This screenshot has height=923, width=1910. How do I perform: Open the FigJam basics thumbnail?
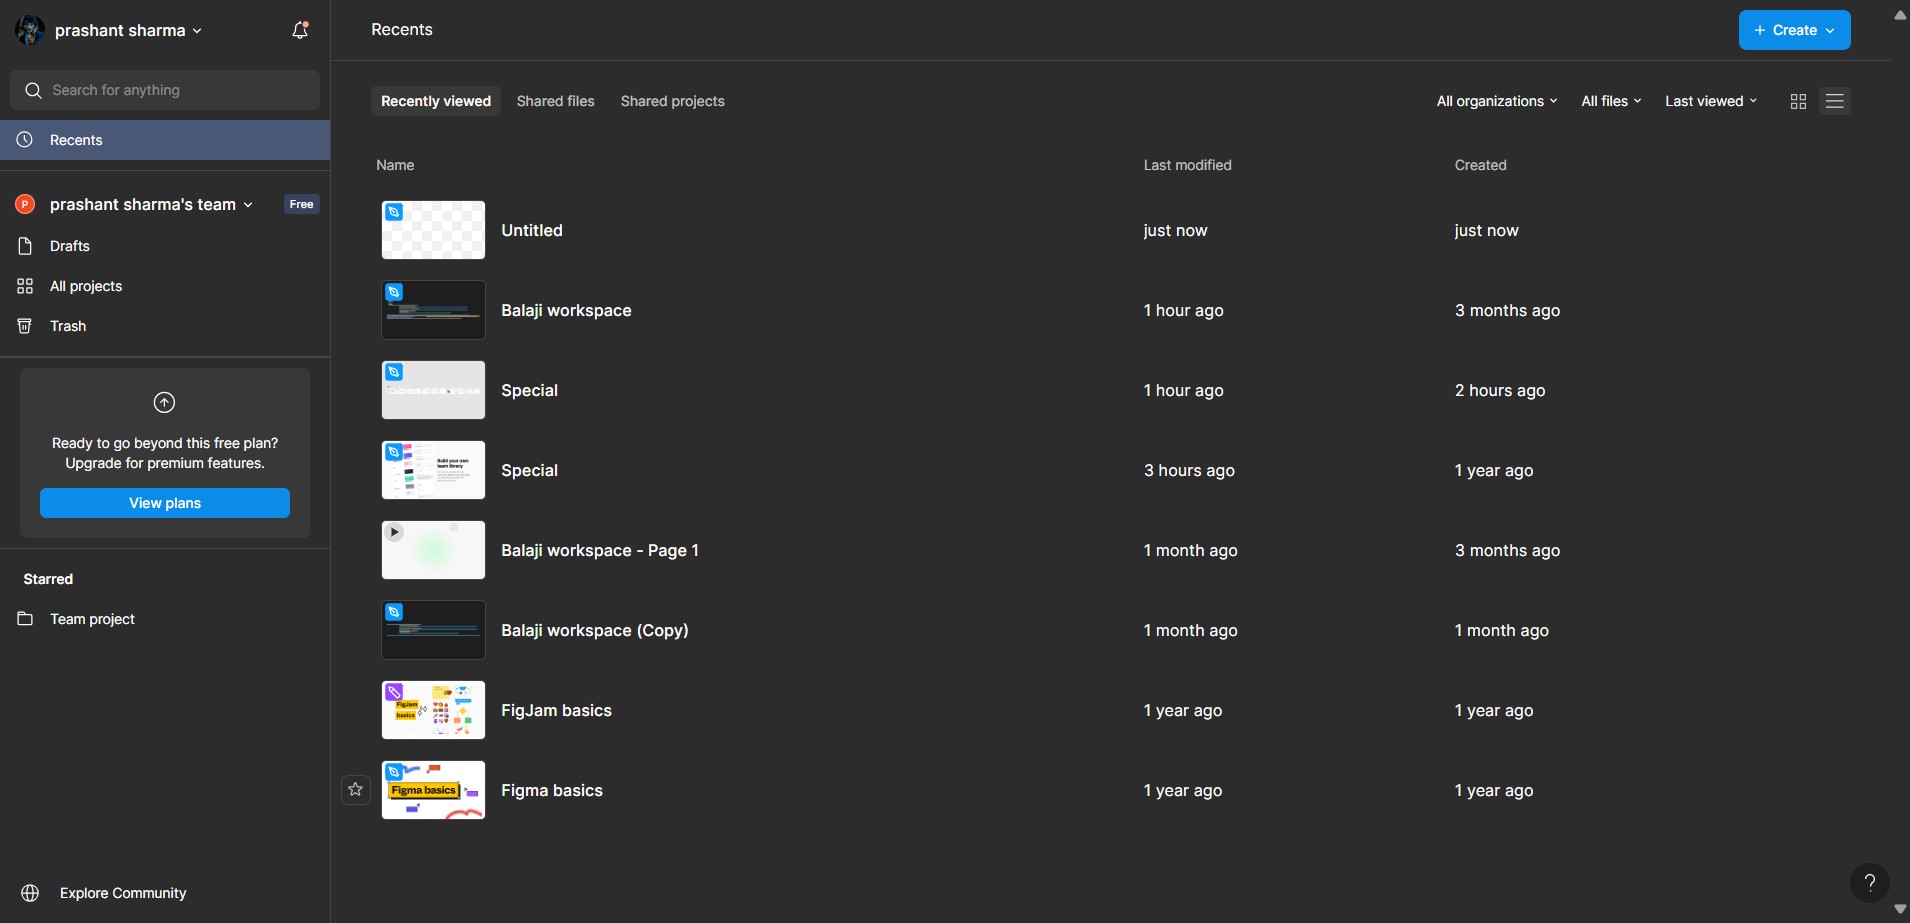[433, 710]
